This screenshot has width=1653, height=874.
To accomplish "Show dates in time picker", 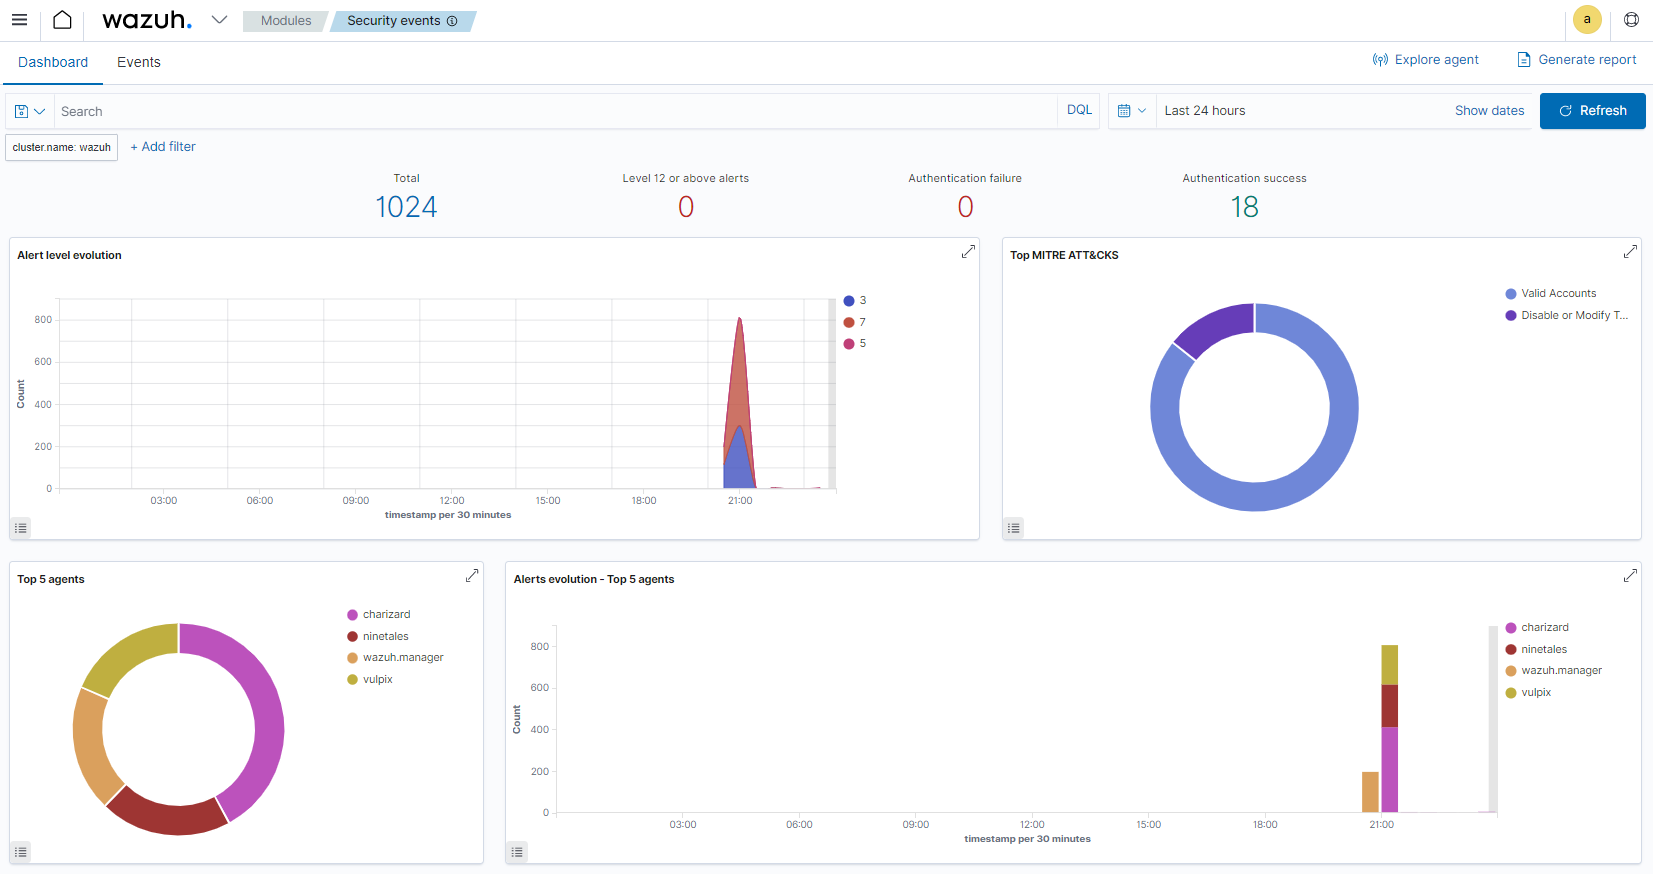I will (1489, 111).
